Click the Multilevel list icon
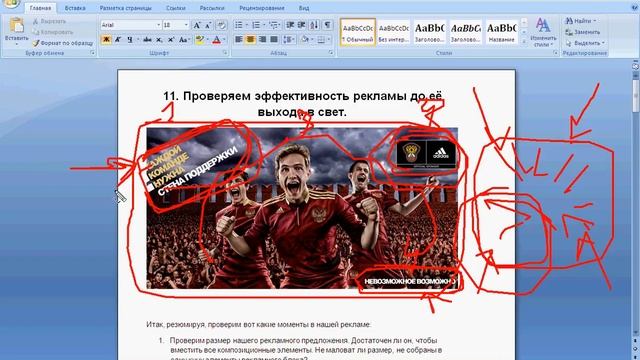The width and height of the screenshot is (640, 360). coord(273,25)
